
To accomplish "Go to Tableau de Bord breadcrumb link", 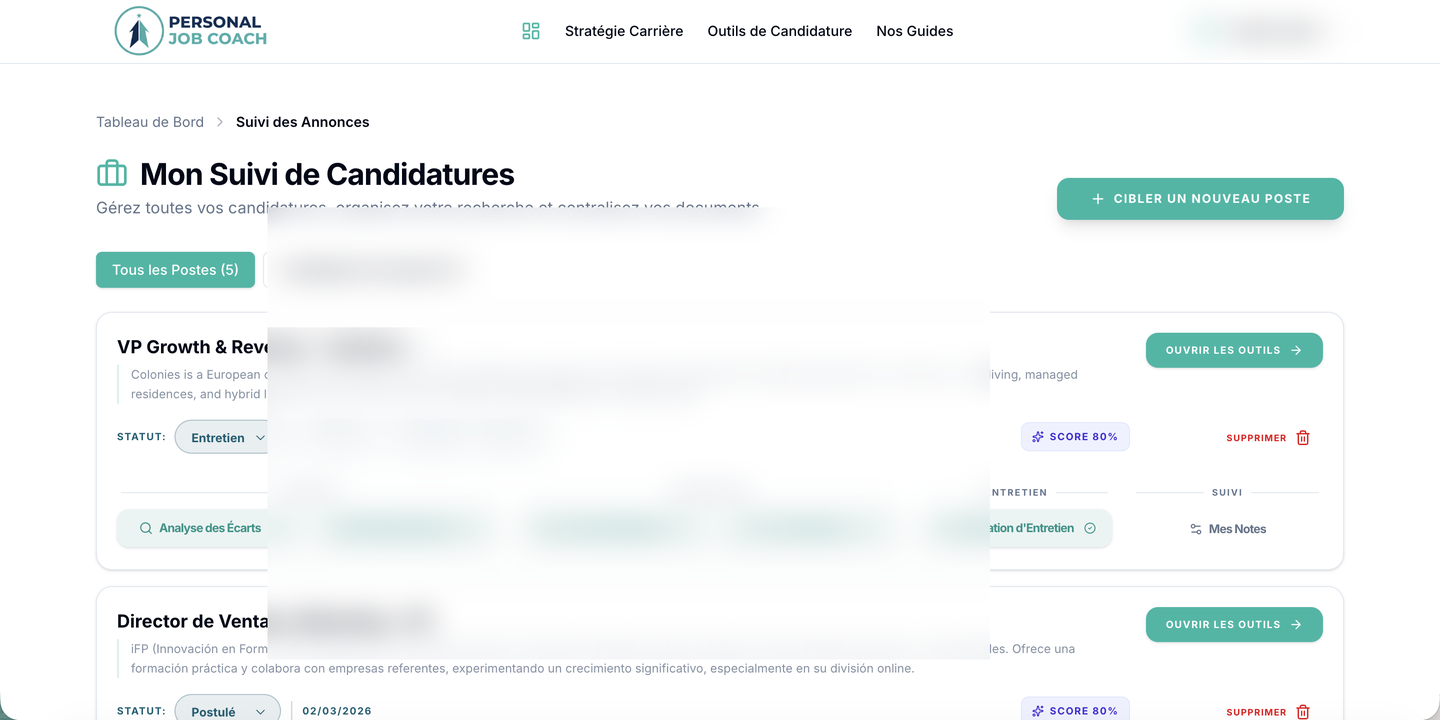I will pos(150,122).
